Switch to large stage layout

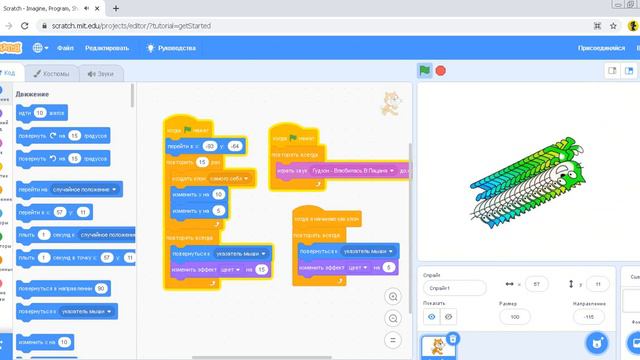coord(629,71)
